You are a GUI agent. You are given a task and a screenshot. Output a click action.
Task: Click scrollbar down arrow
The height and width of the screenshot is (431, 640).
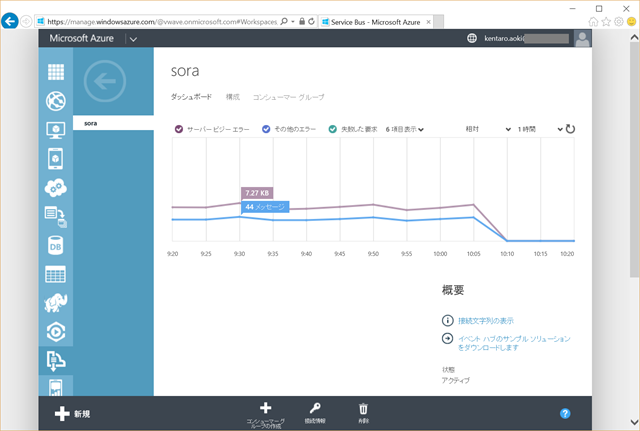(x=634, y=422)
